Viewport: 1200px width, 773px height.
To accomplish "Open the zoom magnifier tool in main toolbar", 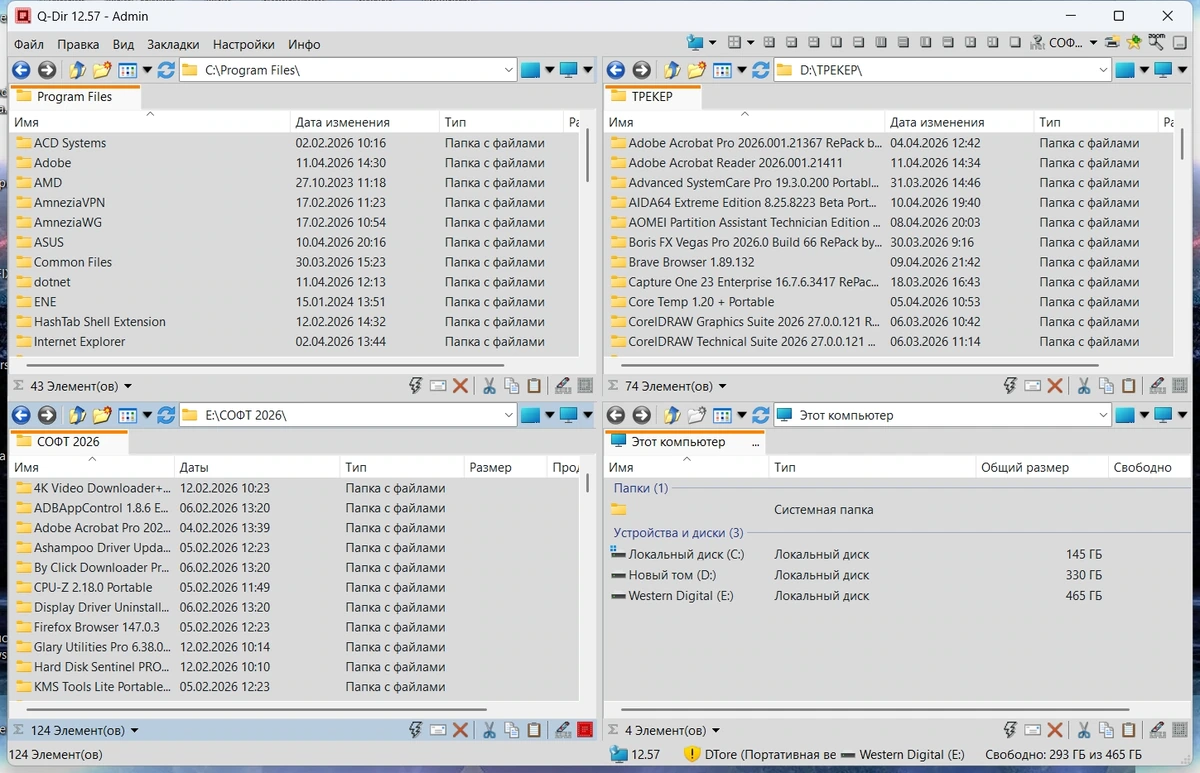I will click(x=1156, y=42).
